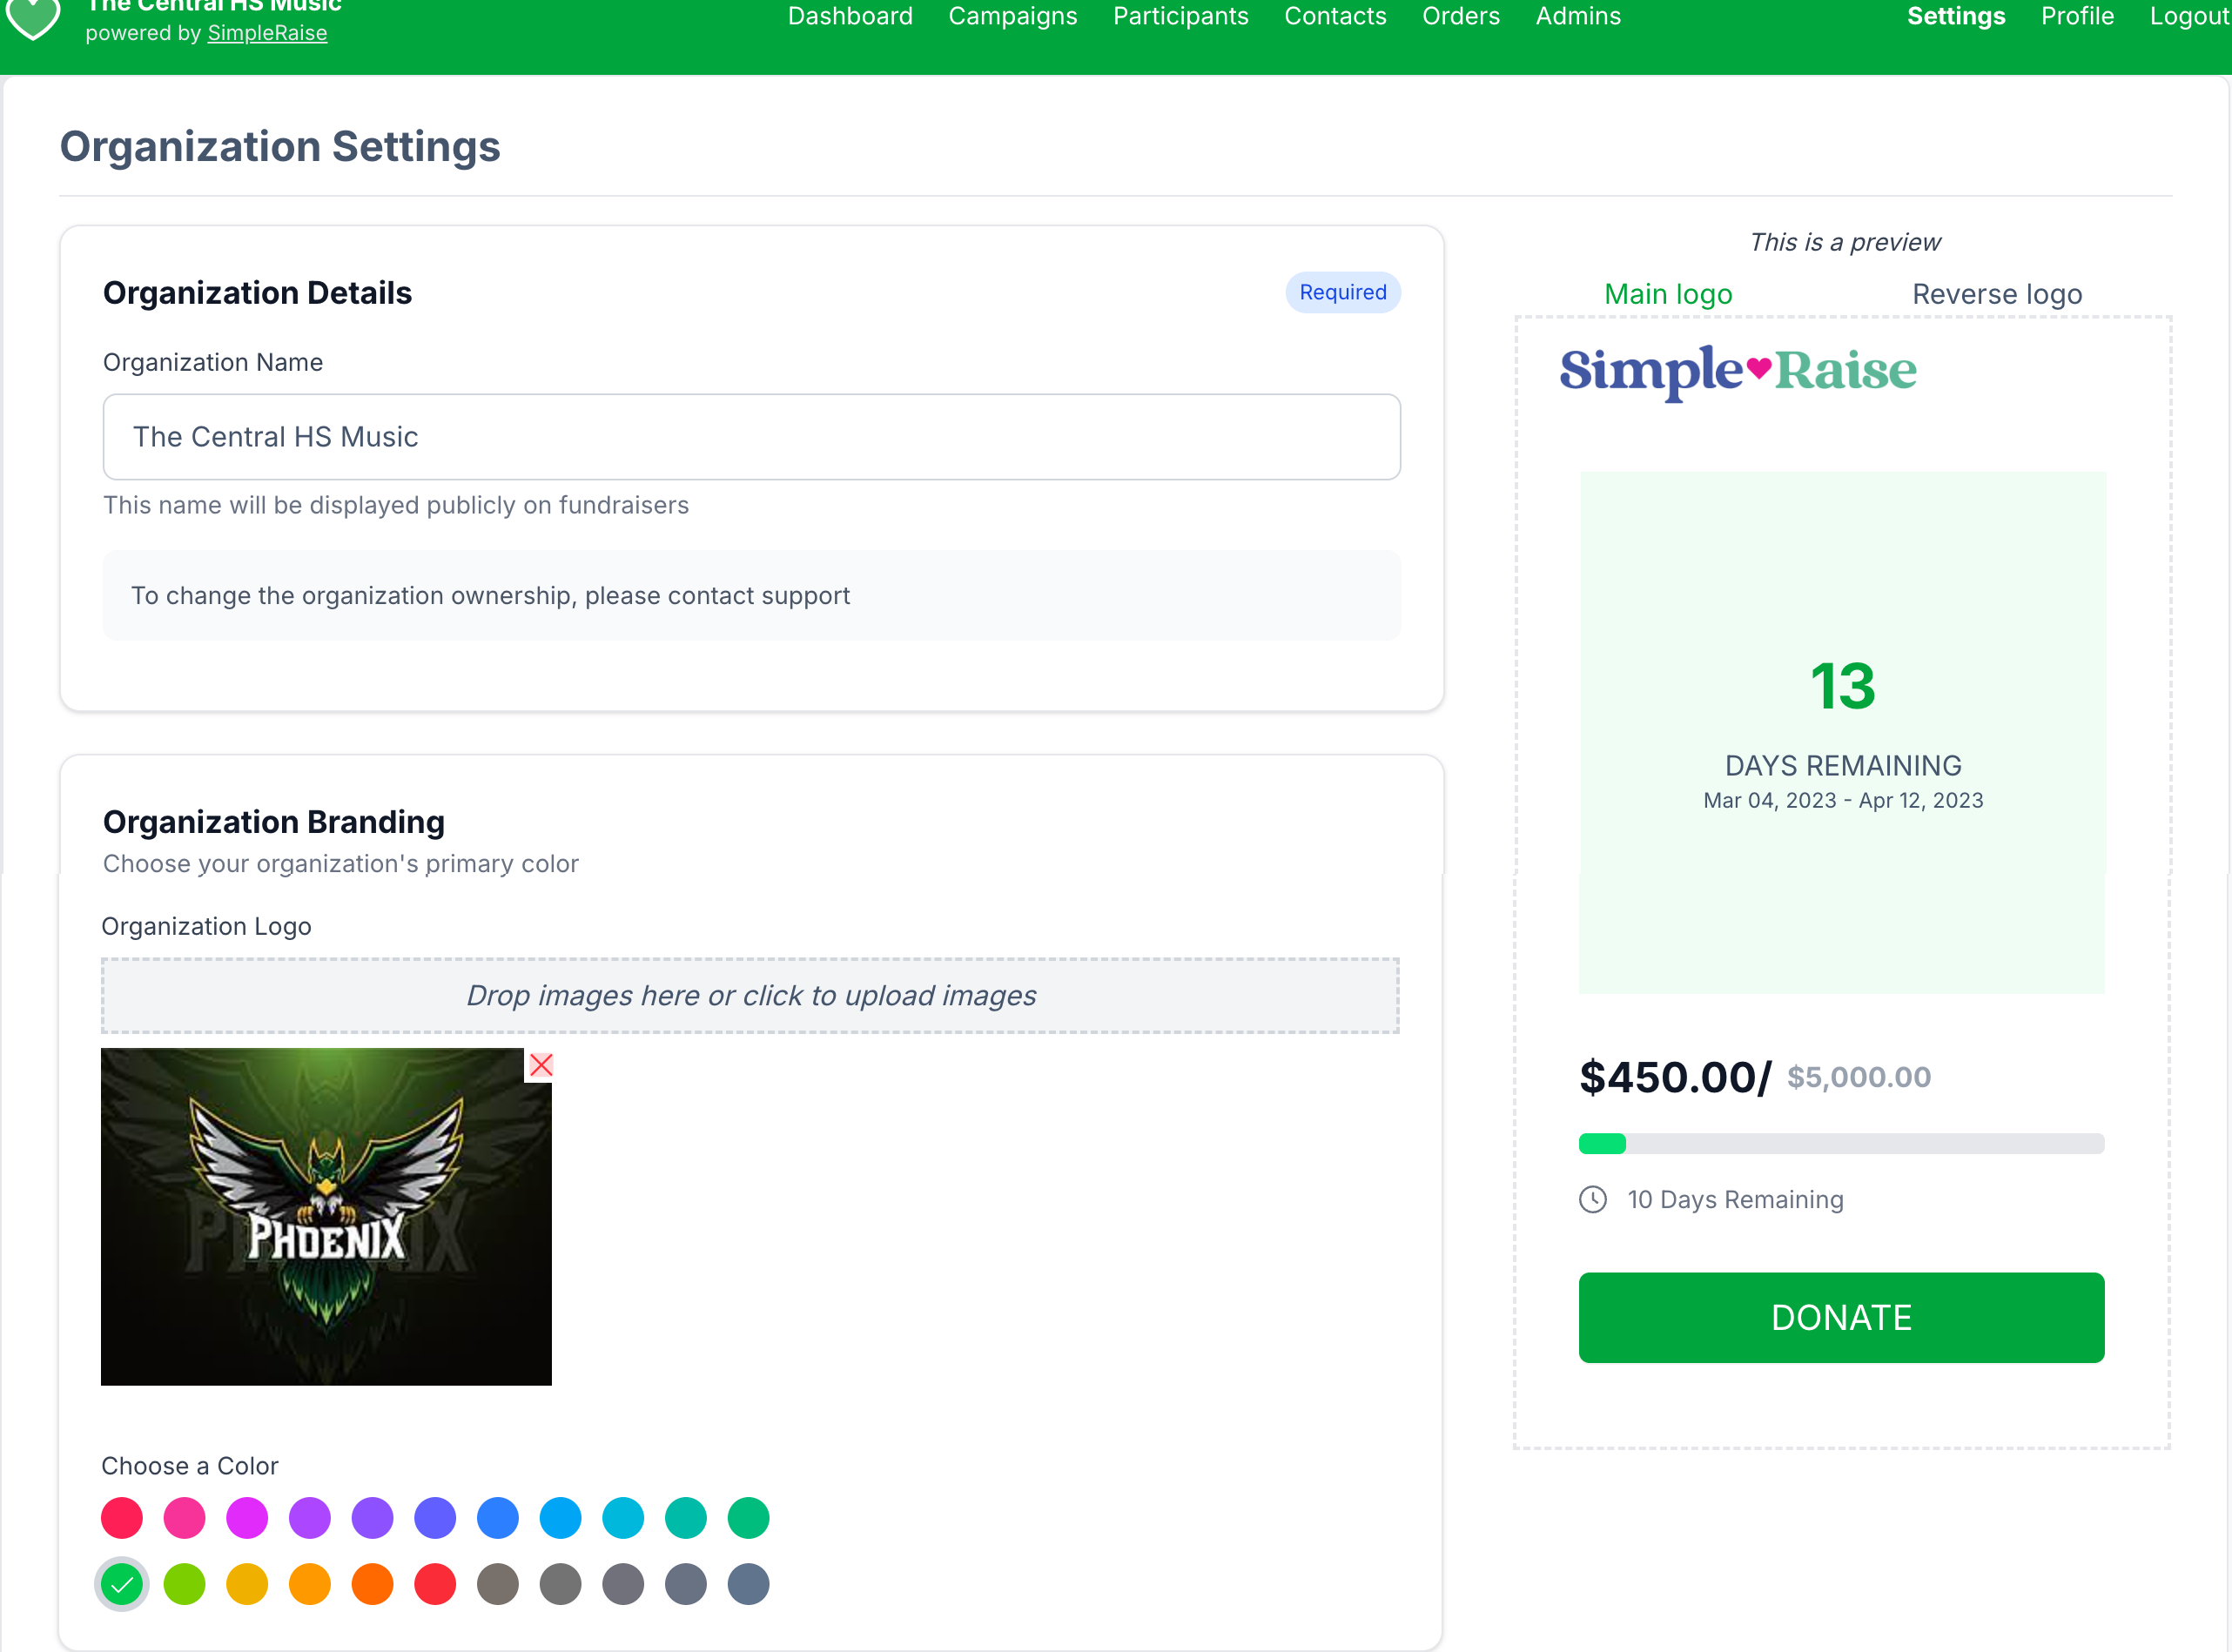Switch to the Reverse logo tab
Image resolution: width=2232 pixels, height=1652 pixels.
[1996, 294]
